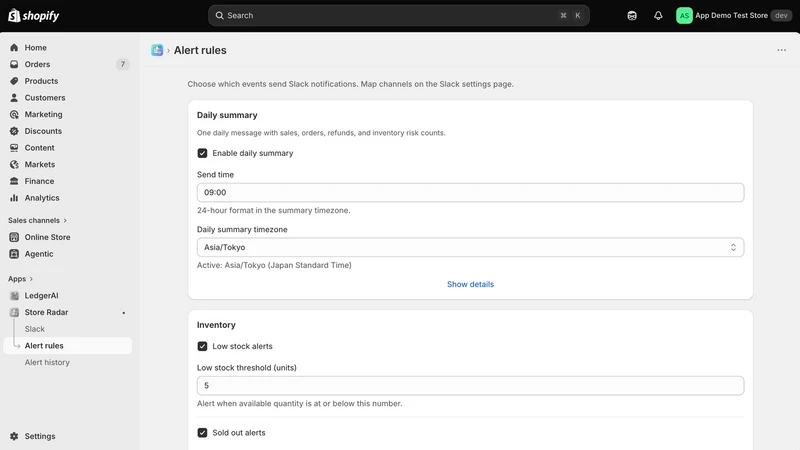Click the Low stock threshold field

pyautogui.click(x=470, y=386)
